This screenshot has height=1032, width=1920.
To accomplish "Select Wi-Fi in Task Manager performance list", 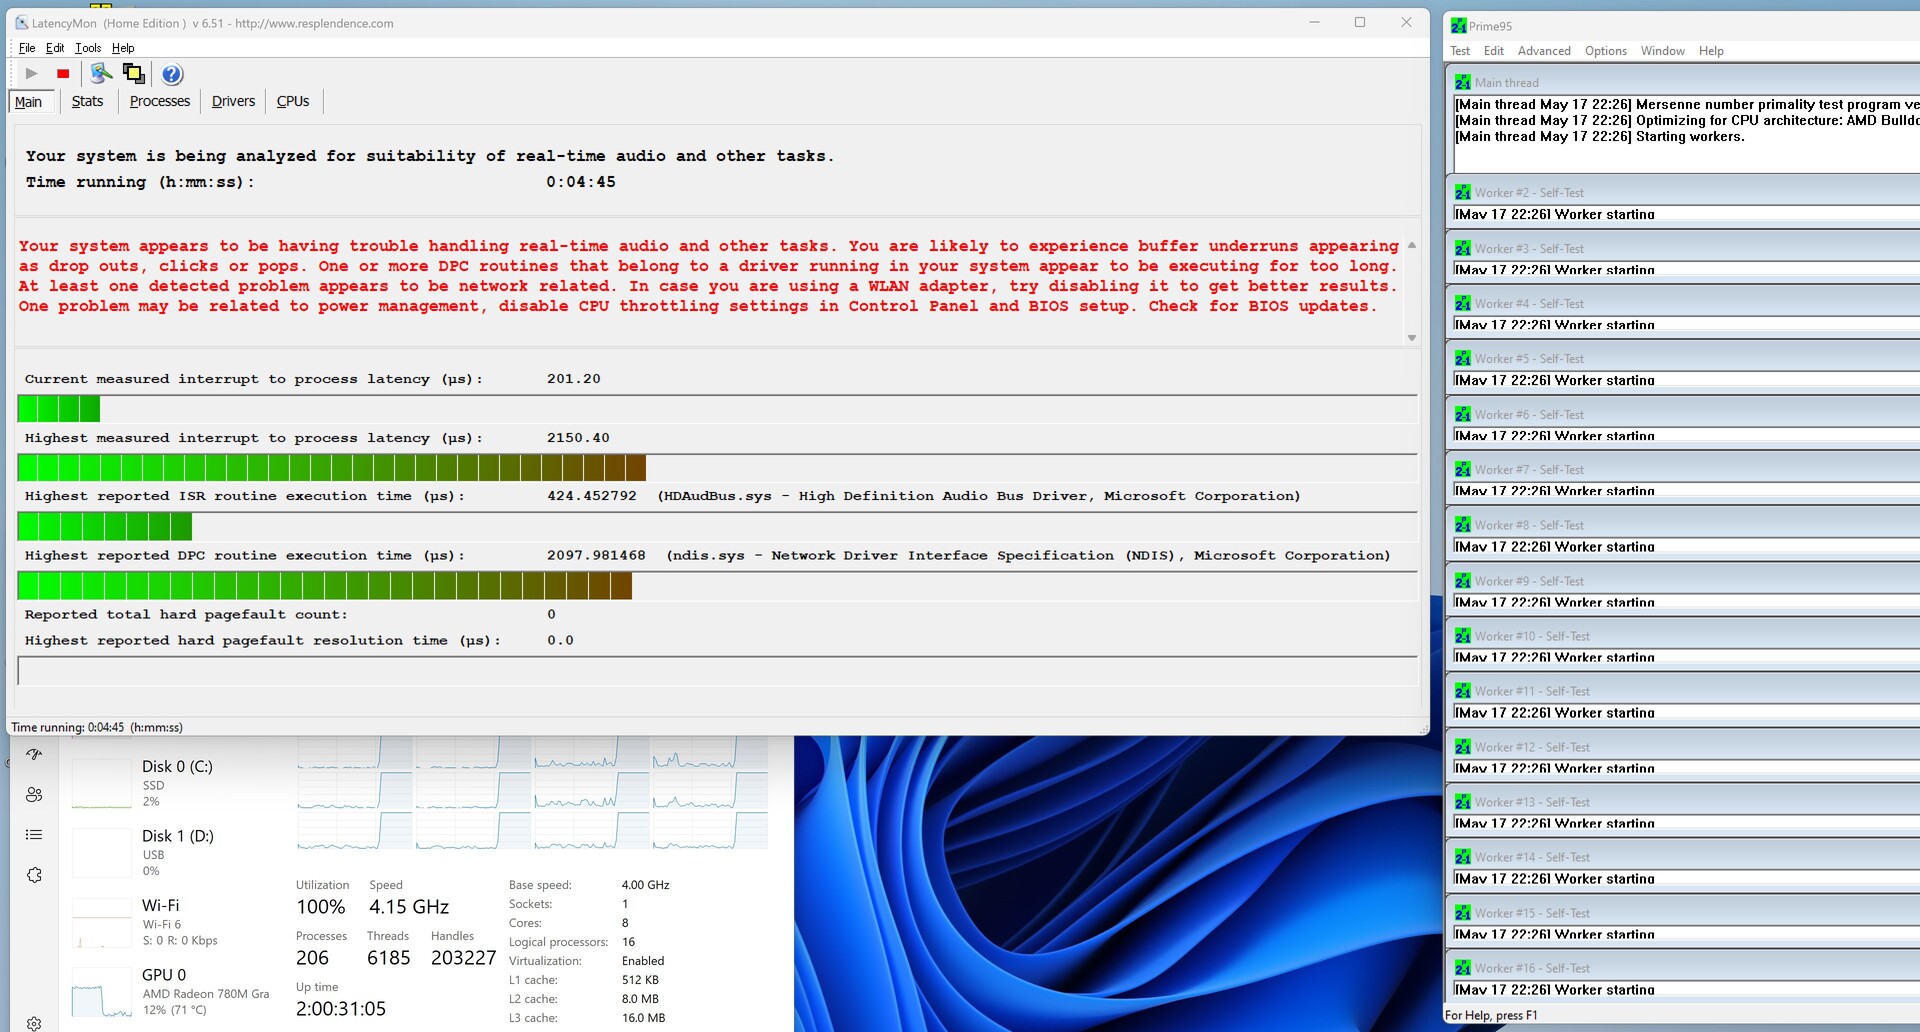I will [177, 921].
